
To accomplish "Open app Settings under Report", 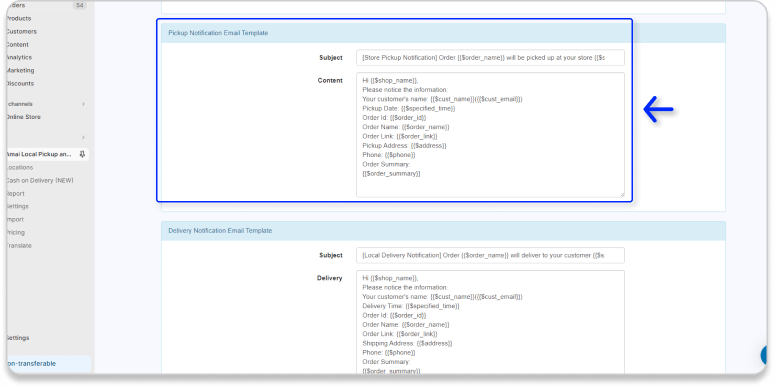I will (17, 206).
